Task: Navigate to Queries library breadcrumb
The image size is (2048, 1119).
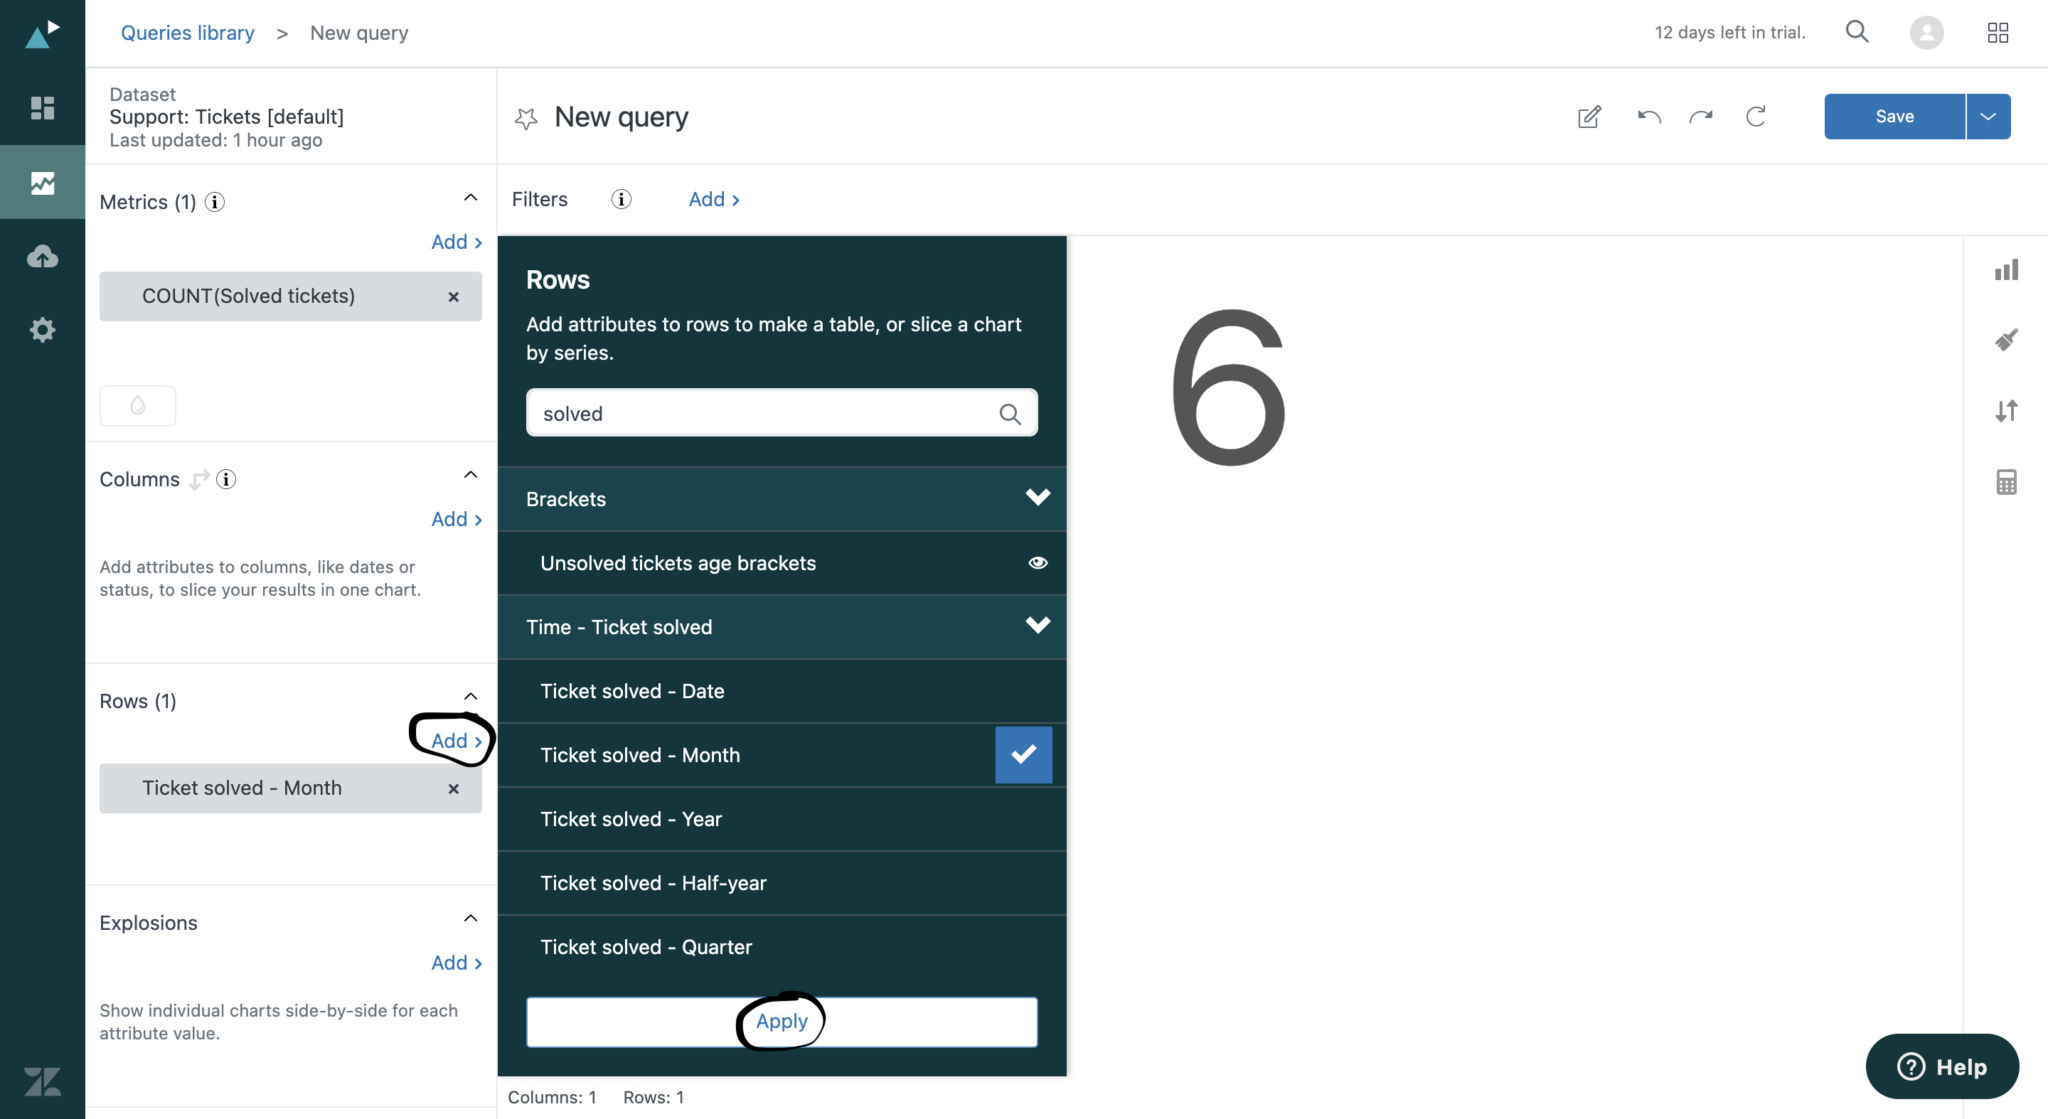Action: [x=187, y=32]
